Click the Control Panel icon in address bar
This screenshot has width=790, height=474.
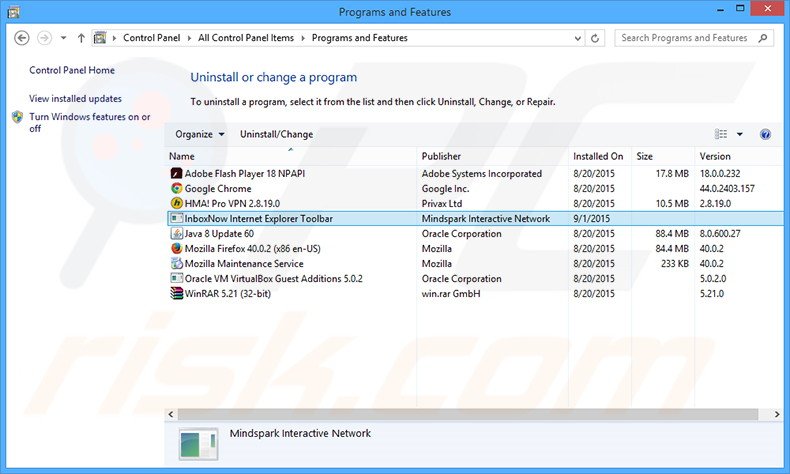click(x=100, y=38)
